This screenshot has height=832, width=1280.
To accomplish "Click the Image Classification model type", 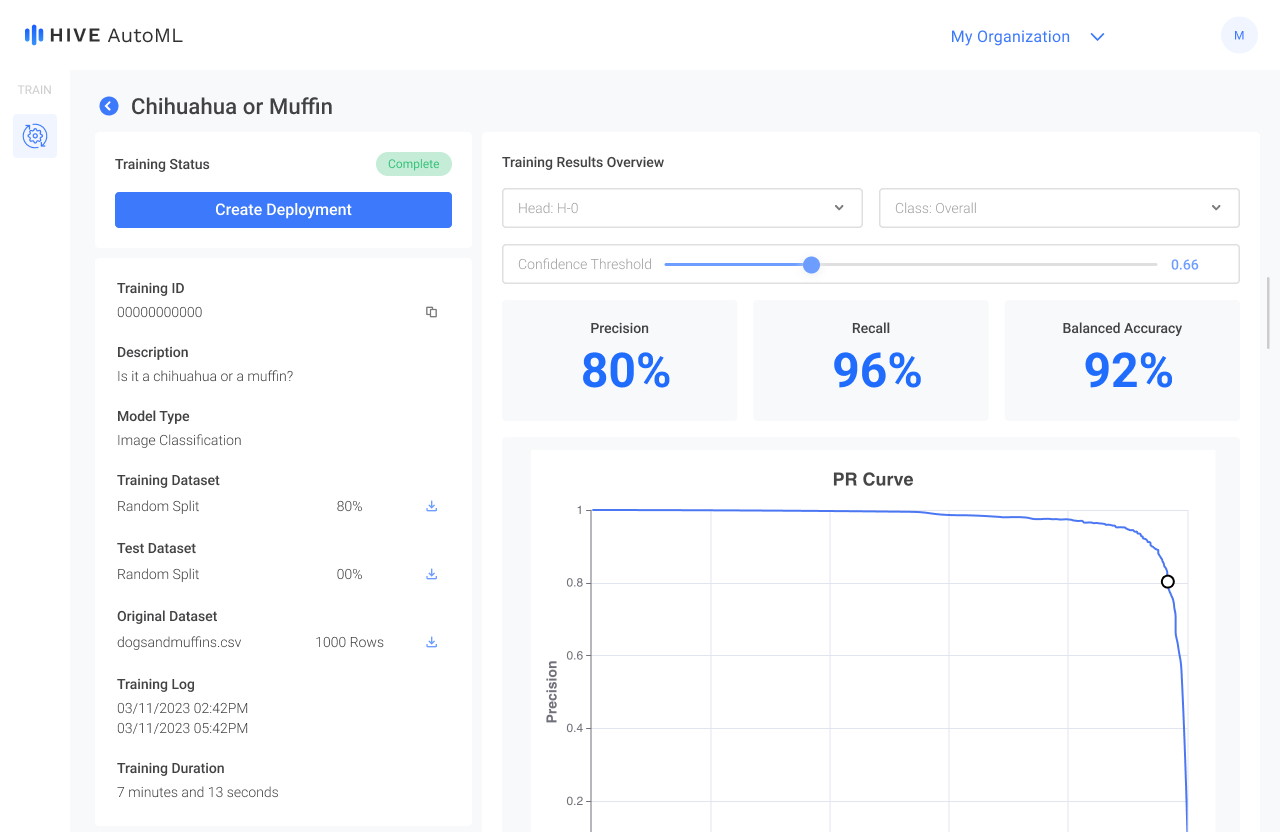I will point(179,440).
